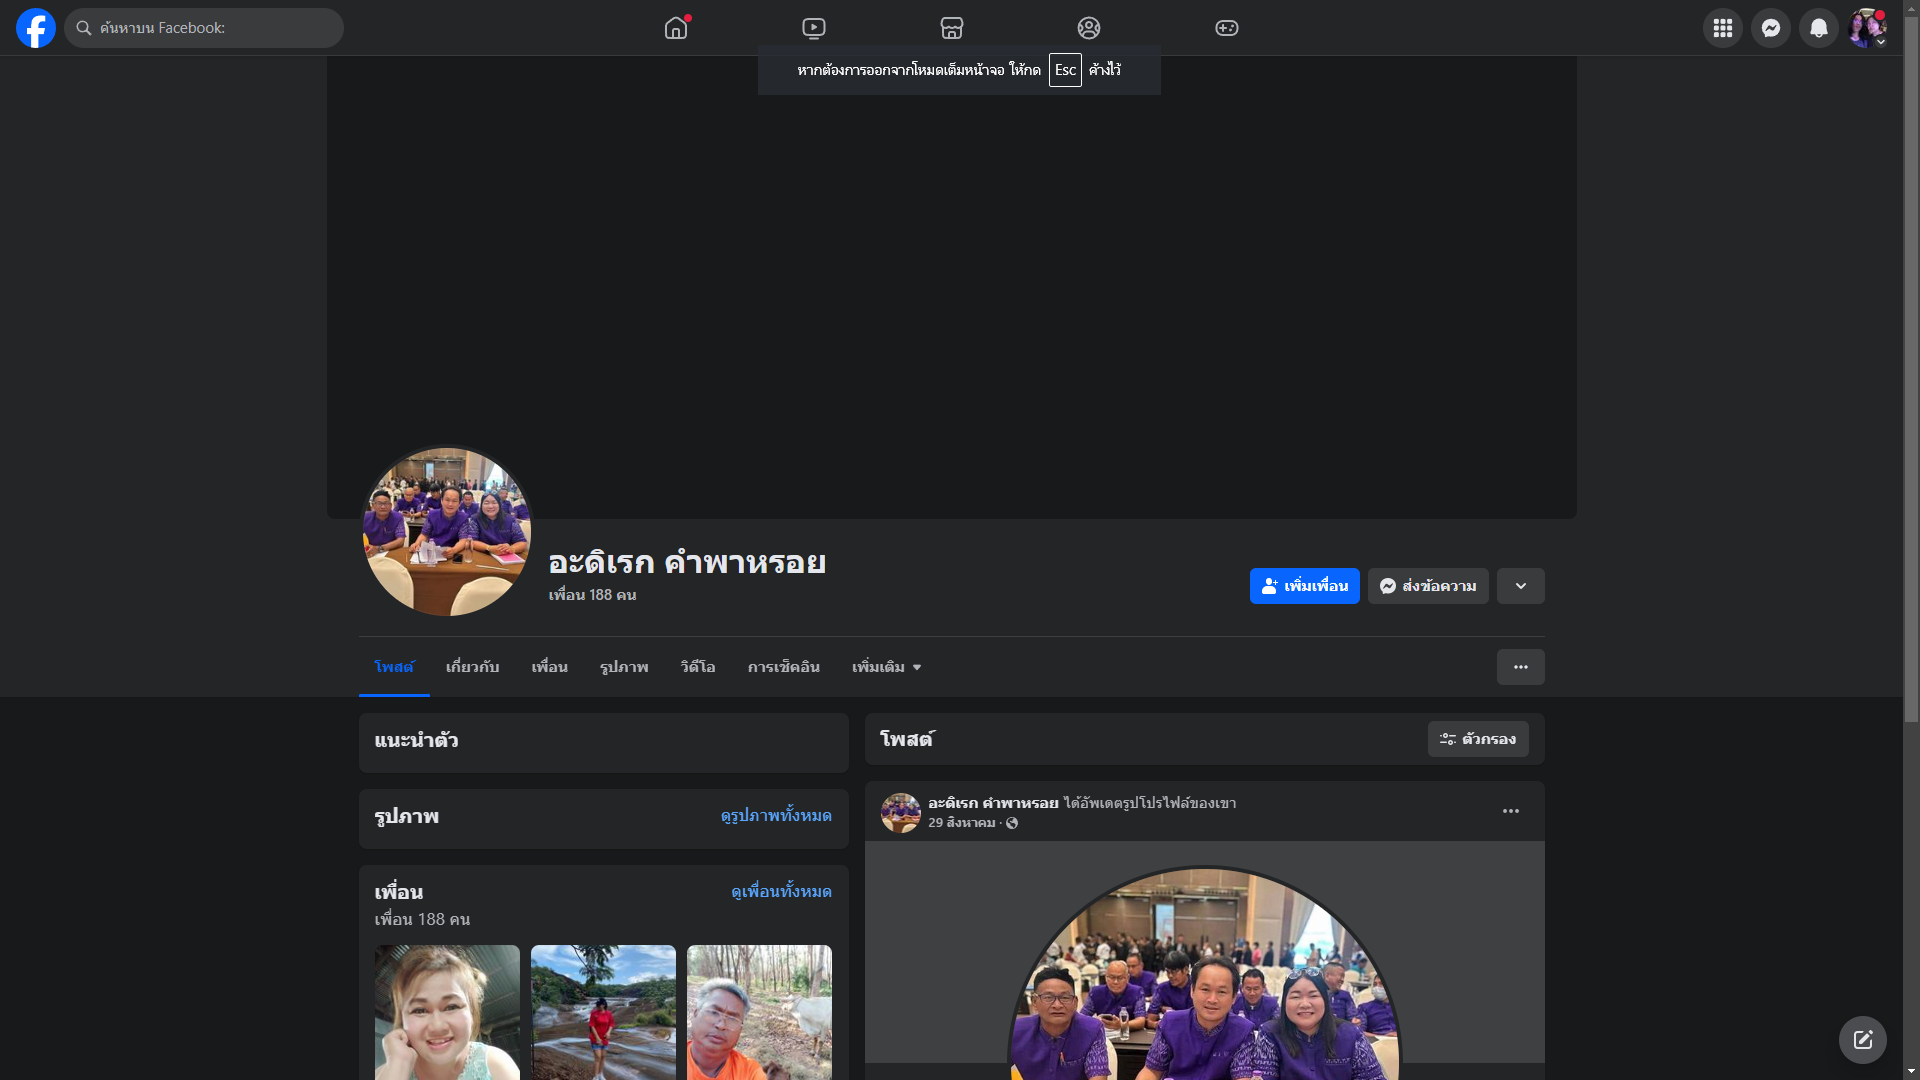
Task: Expand the account profile menu
Action: click(1867, 28)
